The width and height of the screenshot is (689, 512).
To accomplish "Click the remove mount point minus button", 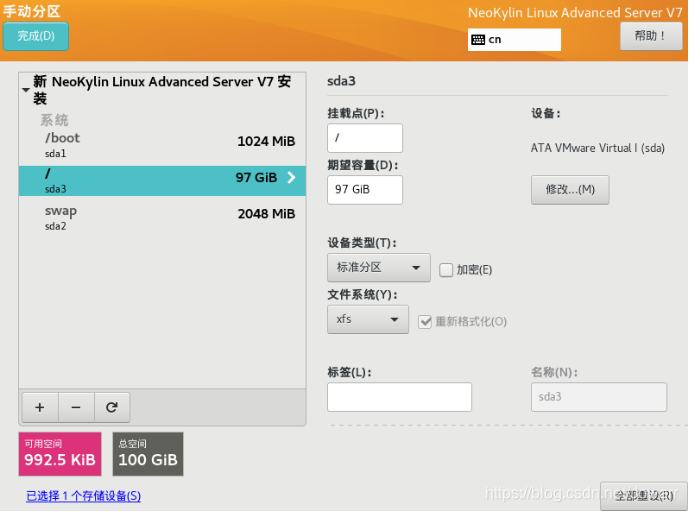I will coord(76,407).
